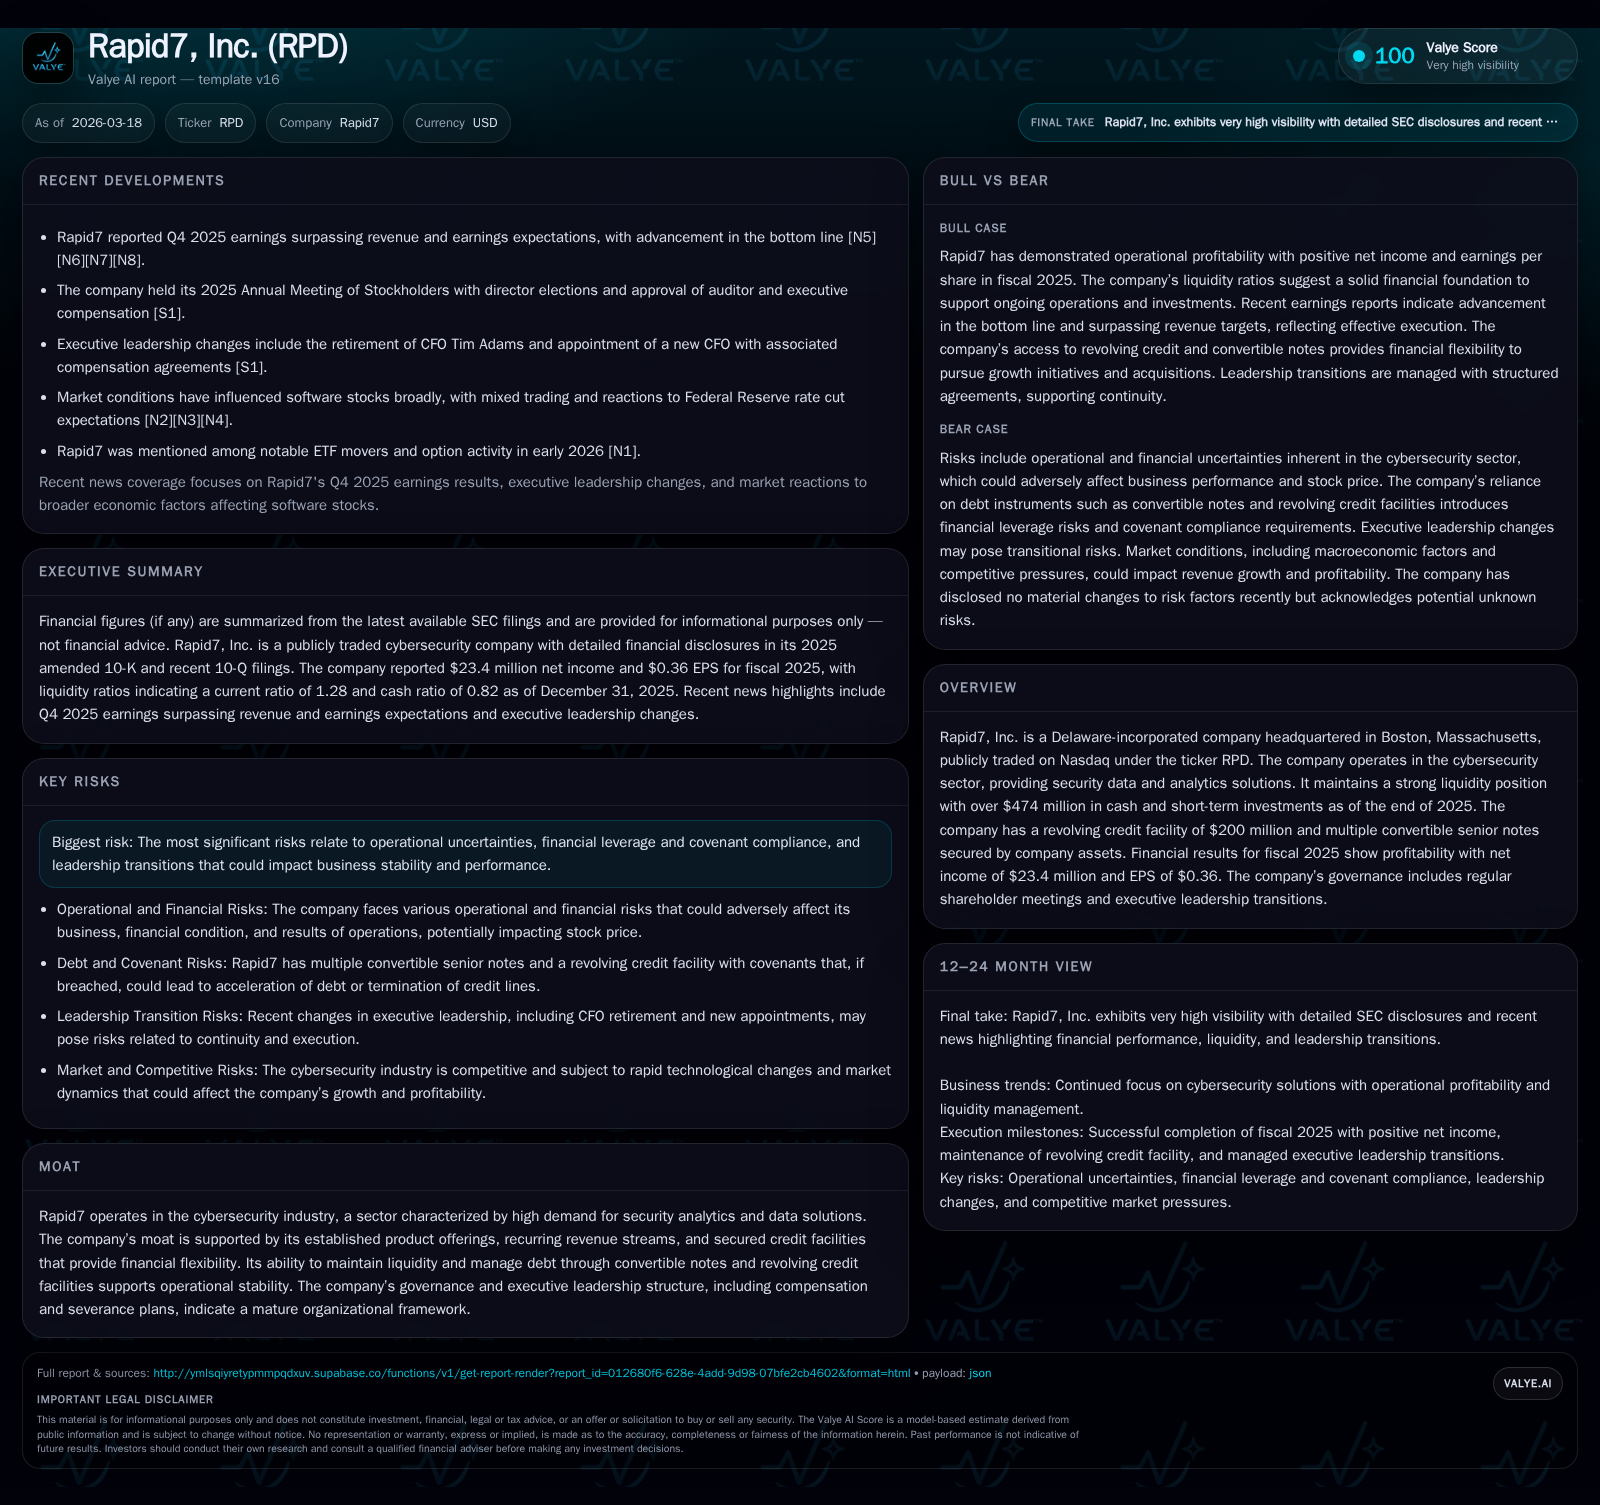Click the Bear Case subheading
This screenshot has height=1505, width=1600.
[974, 429]
